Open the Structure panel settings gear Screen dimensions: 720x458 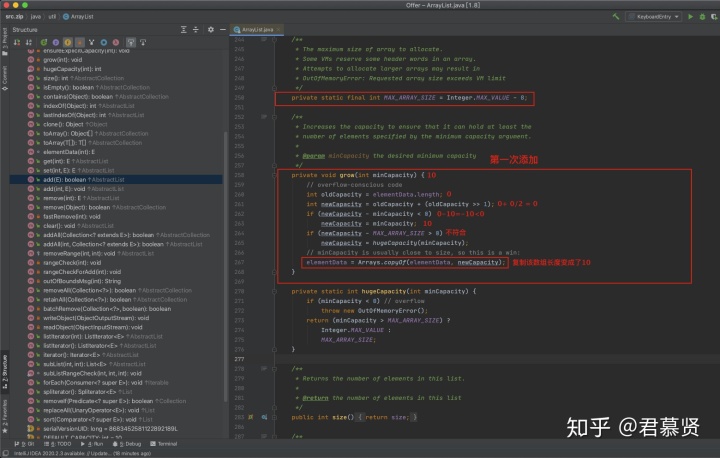coord(211,29)
